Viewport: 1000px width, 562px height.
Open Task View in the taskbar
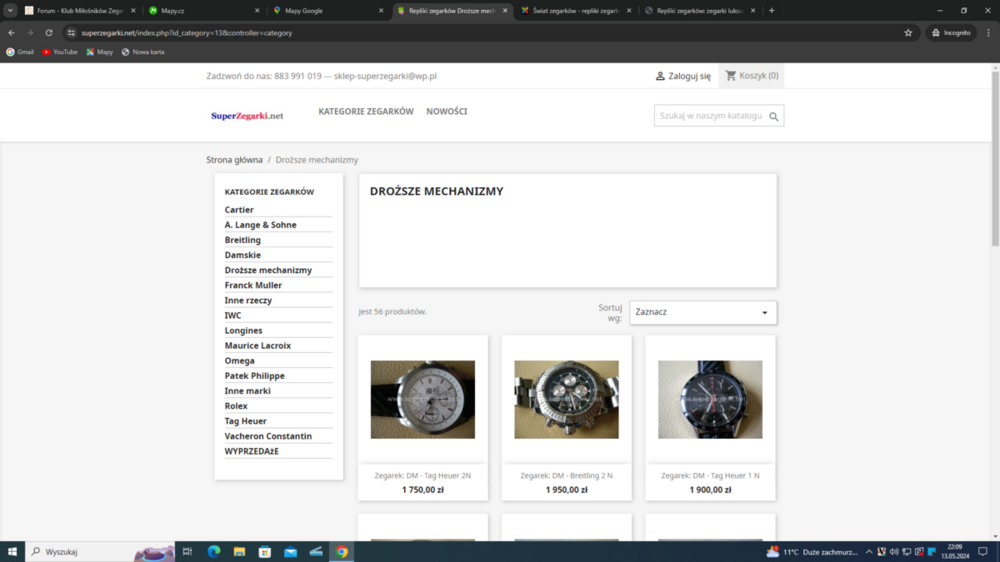click(x=188, y=551)
